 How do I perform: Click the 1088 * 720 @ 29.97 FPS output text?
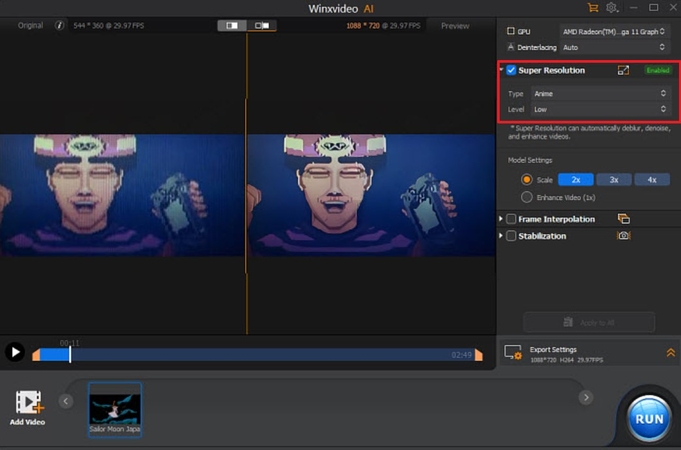(383, 26)
